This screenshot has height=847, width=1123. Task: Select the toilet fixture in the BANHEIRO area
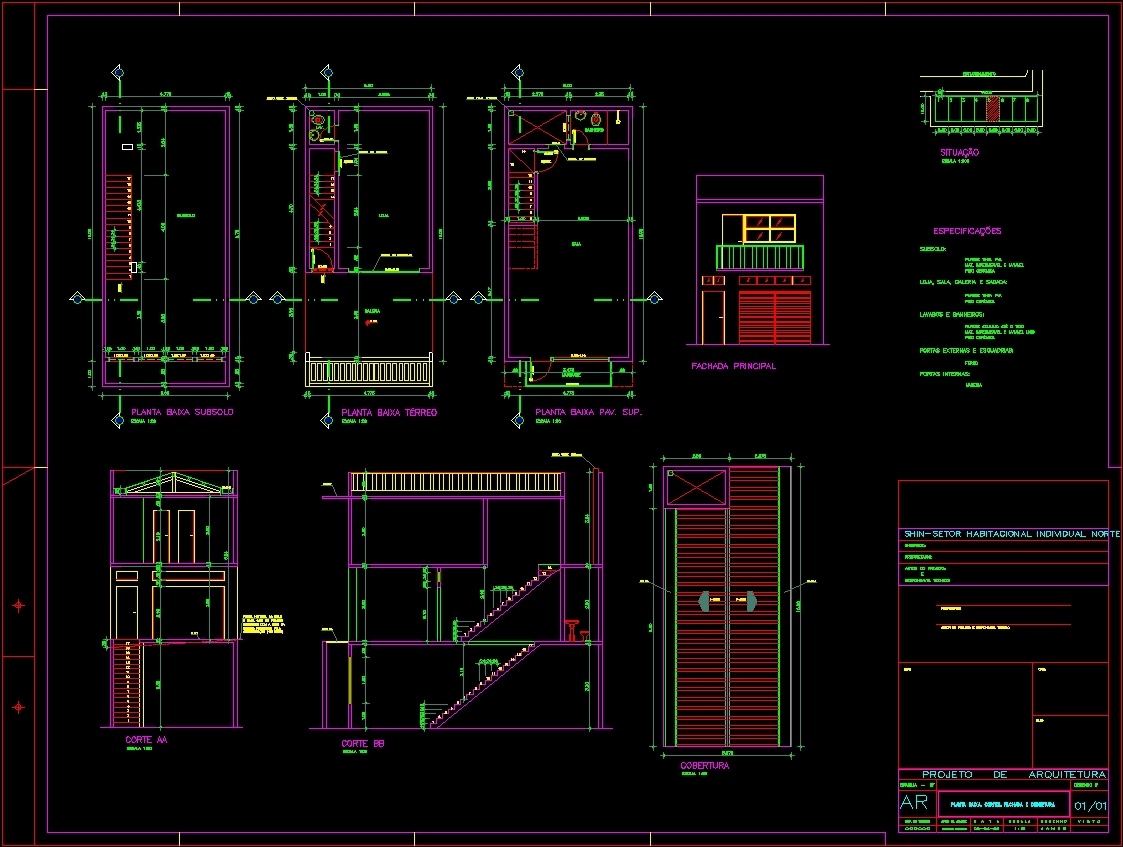pos(596,119)
